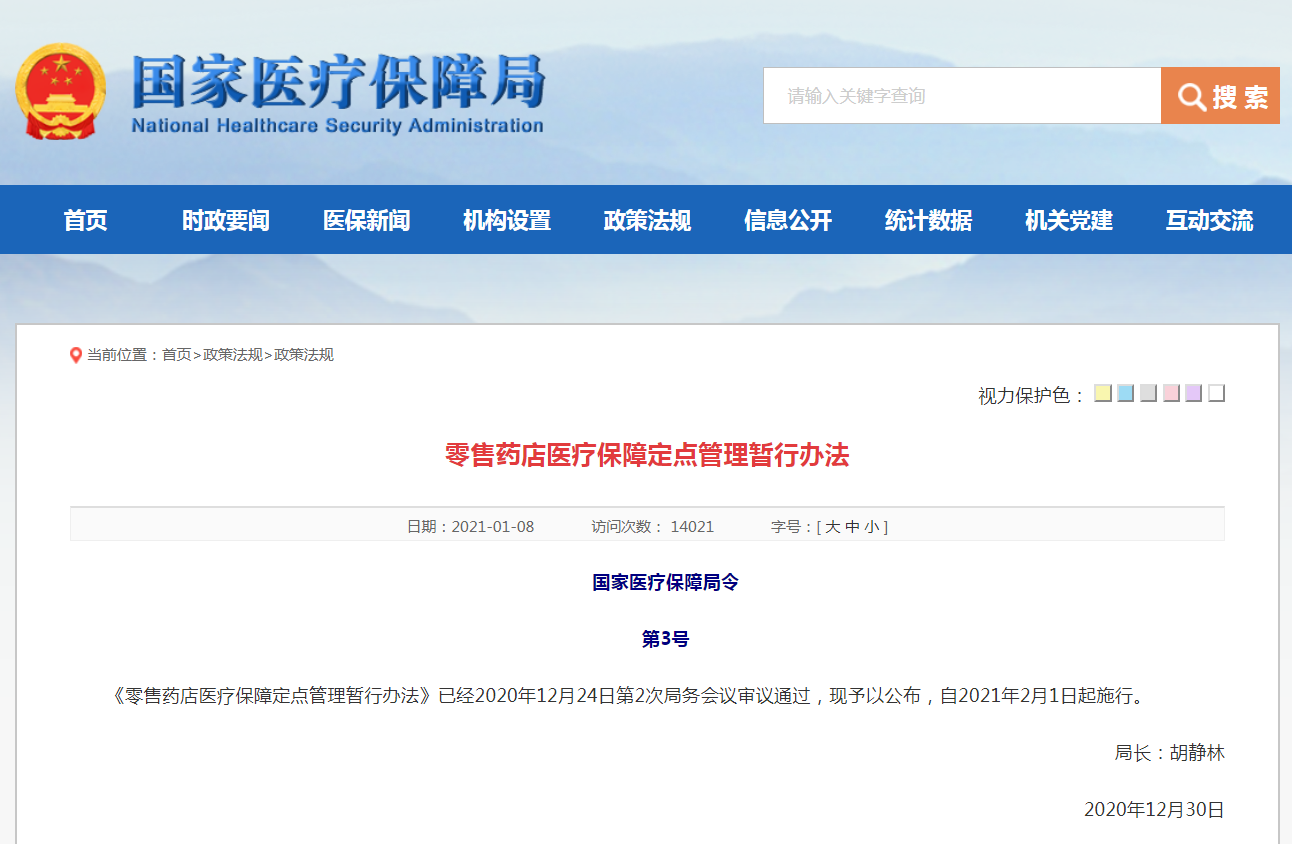The image size is (1292, 844).
Task: Open the 时政要闻 navigation item
Action: point(226,220)
